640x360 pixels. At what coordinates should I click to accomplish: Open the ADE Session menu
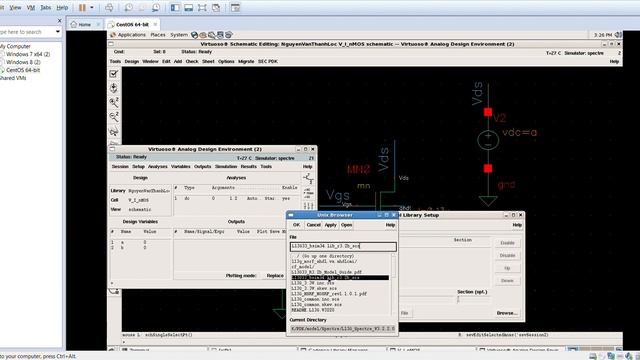pos(120,167)
